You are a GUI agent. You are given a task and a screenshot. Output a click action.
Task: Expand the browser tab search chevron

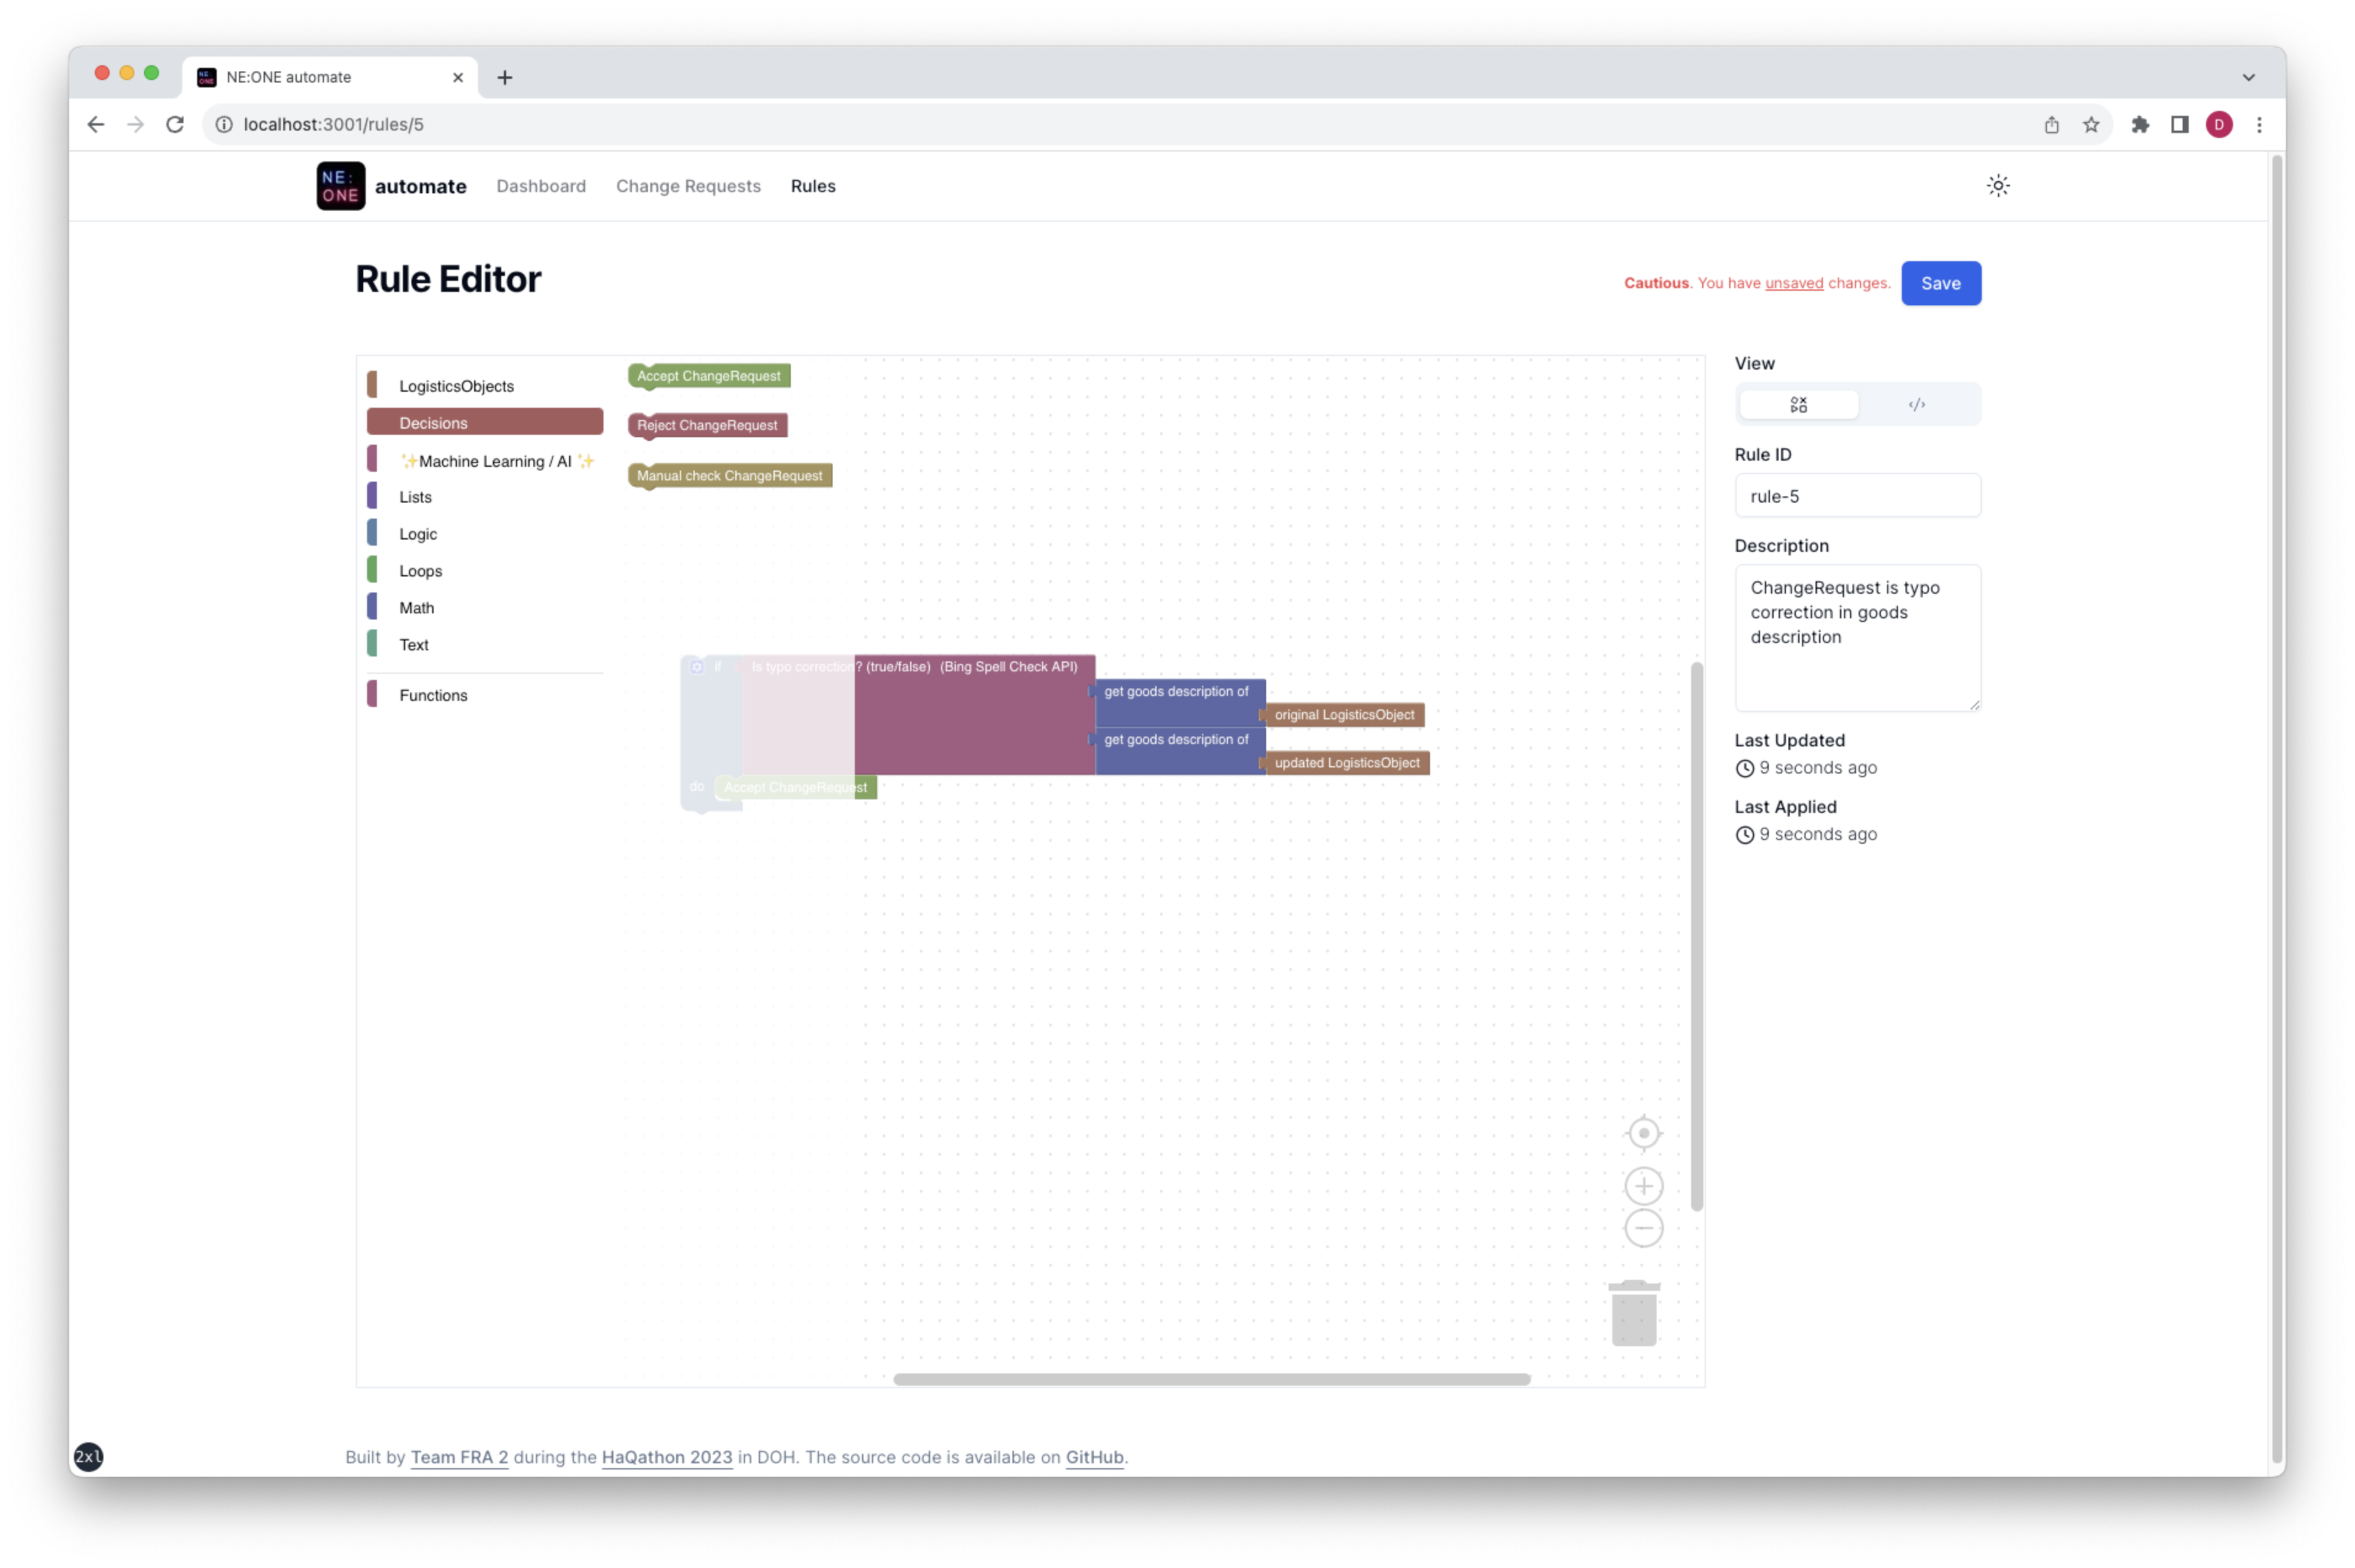(x=2248, y=77)
